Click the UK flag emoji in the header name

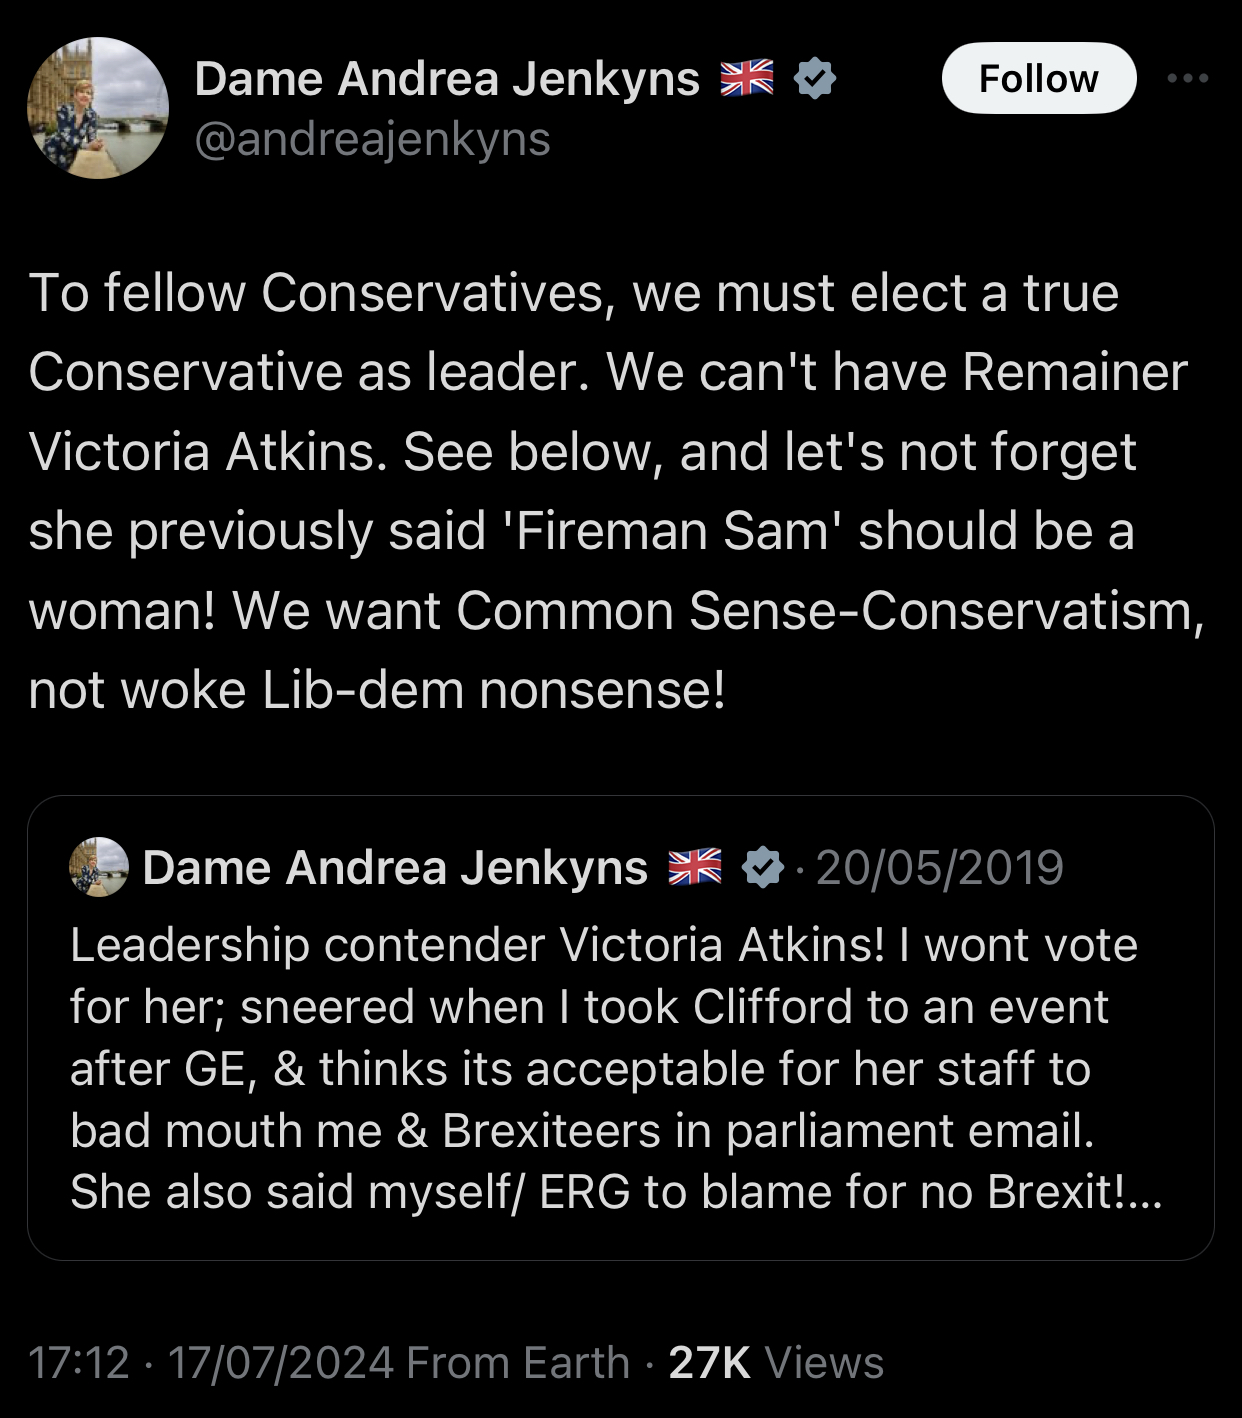point(747,78)
